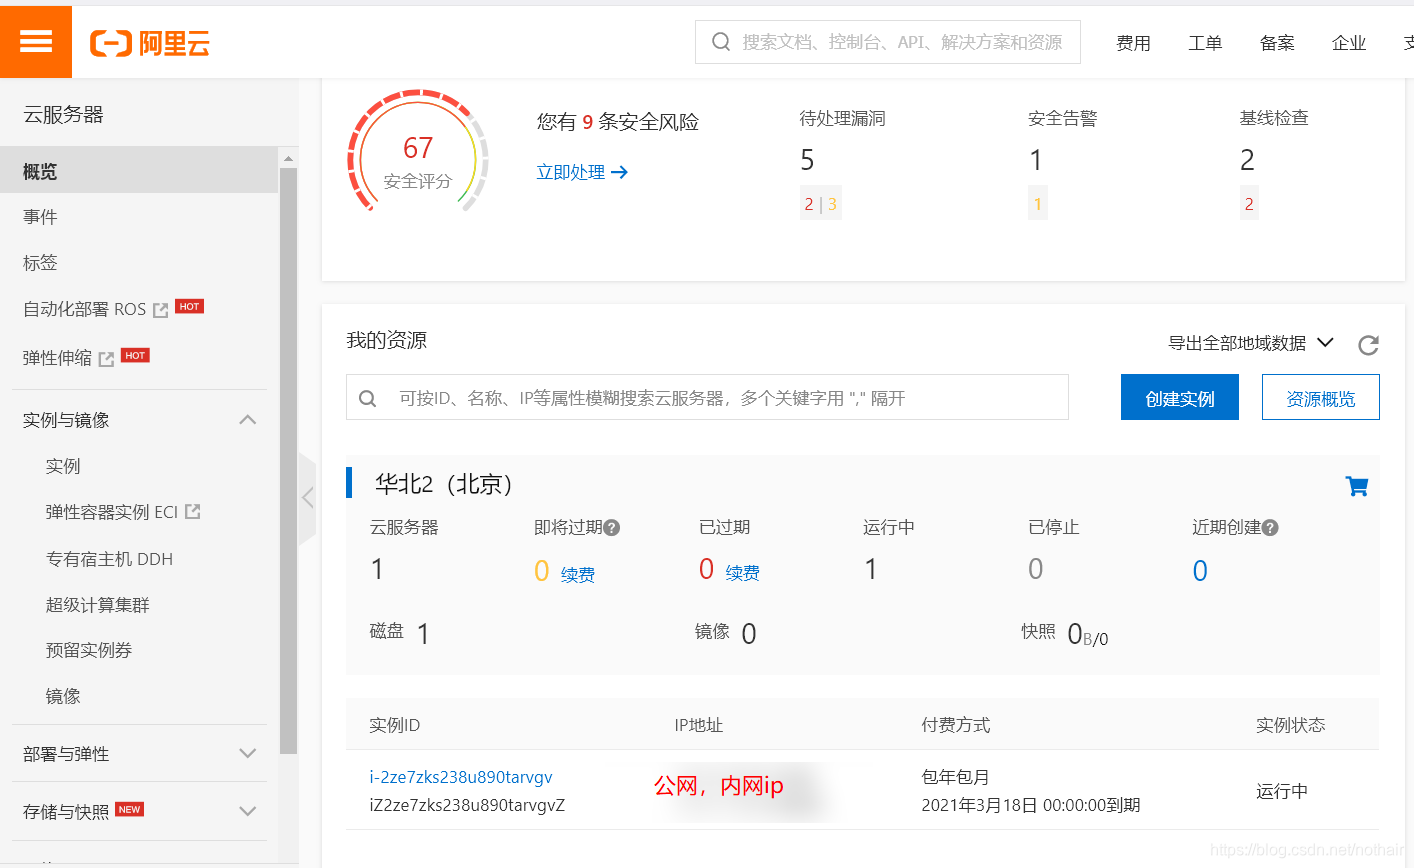Viewport: 1414px width, 868px height.
Task: Click the arrow icon next to 立即处理
Action: click(x=620, y=172)
